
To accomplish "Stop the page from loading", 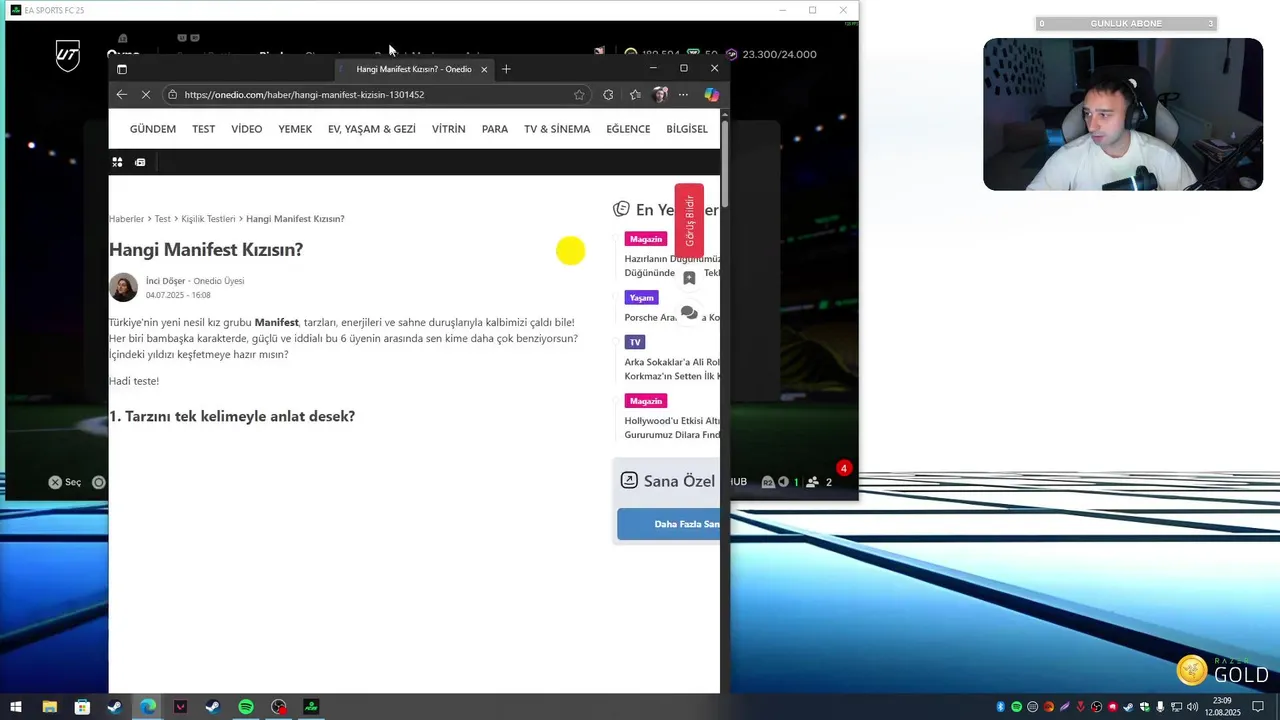I will pyautogui.click(x=146, y=95).
